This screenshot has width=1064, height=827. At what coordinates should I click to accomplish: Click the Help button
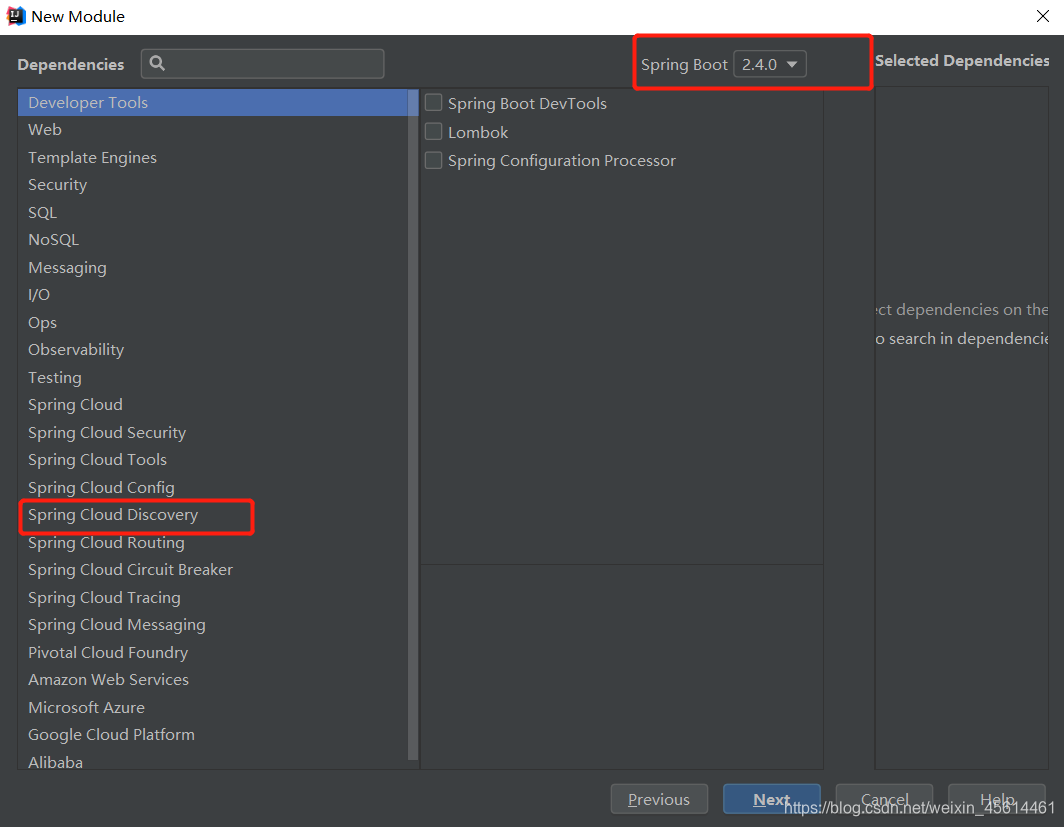(x=997, y=799)
